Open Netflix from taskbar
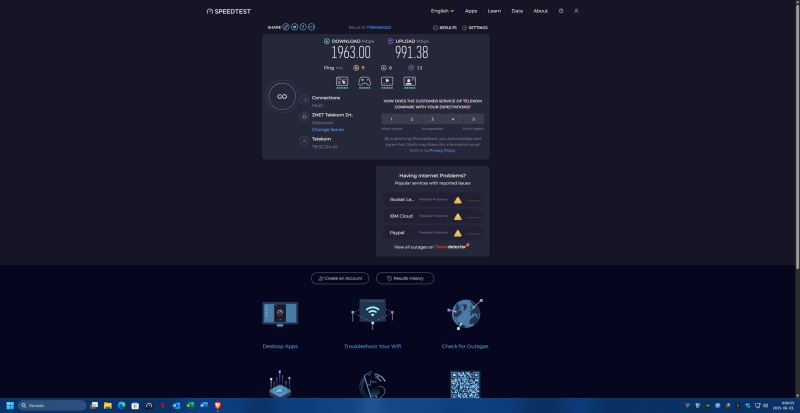This screenshot has width=800, height=413. 163,405
